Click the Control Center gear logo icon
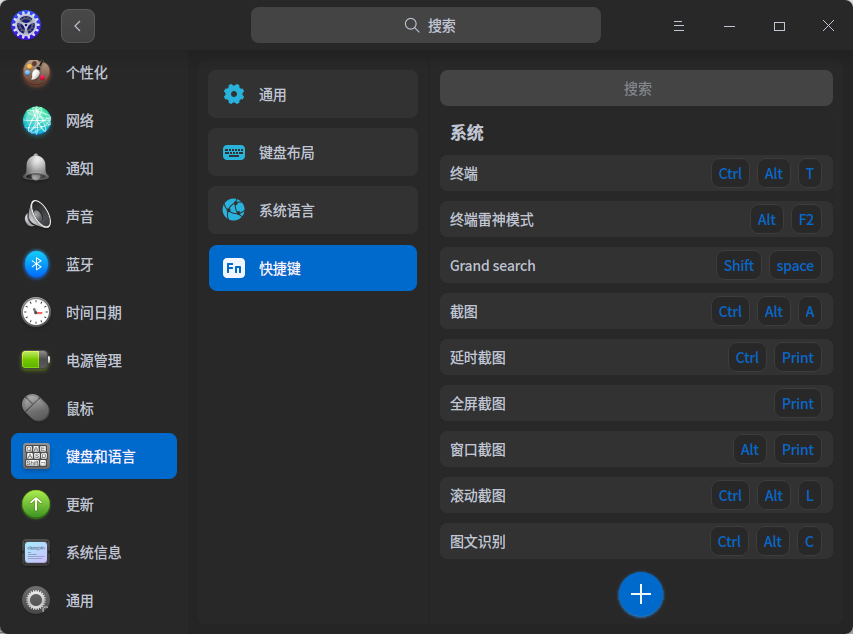The height and width of the screenshot is (634, 853). pos(26,25)
